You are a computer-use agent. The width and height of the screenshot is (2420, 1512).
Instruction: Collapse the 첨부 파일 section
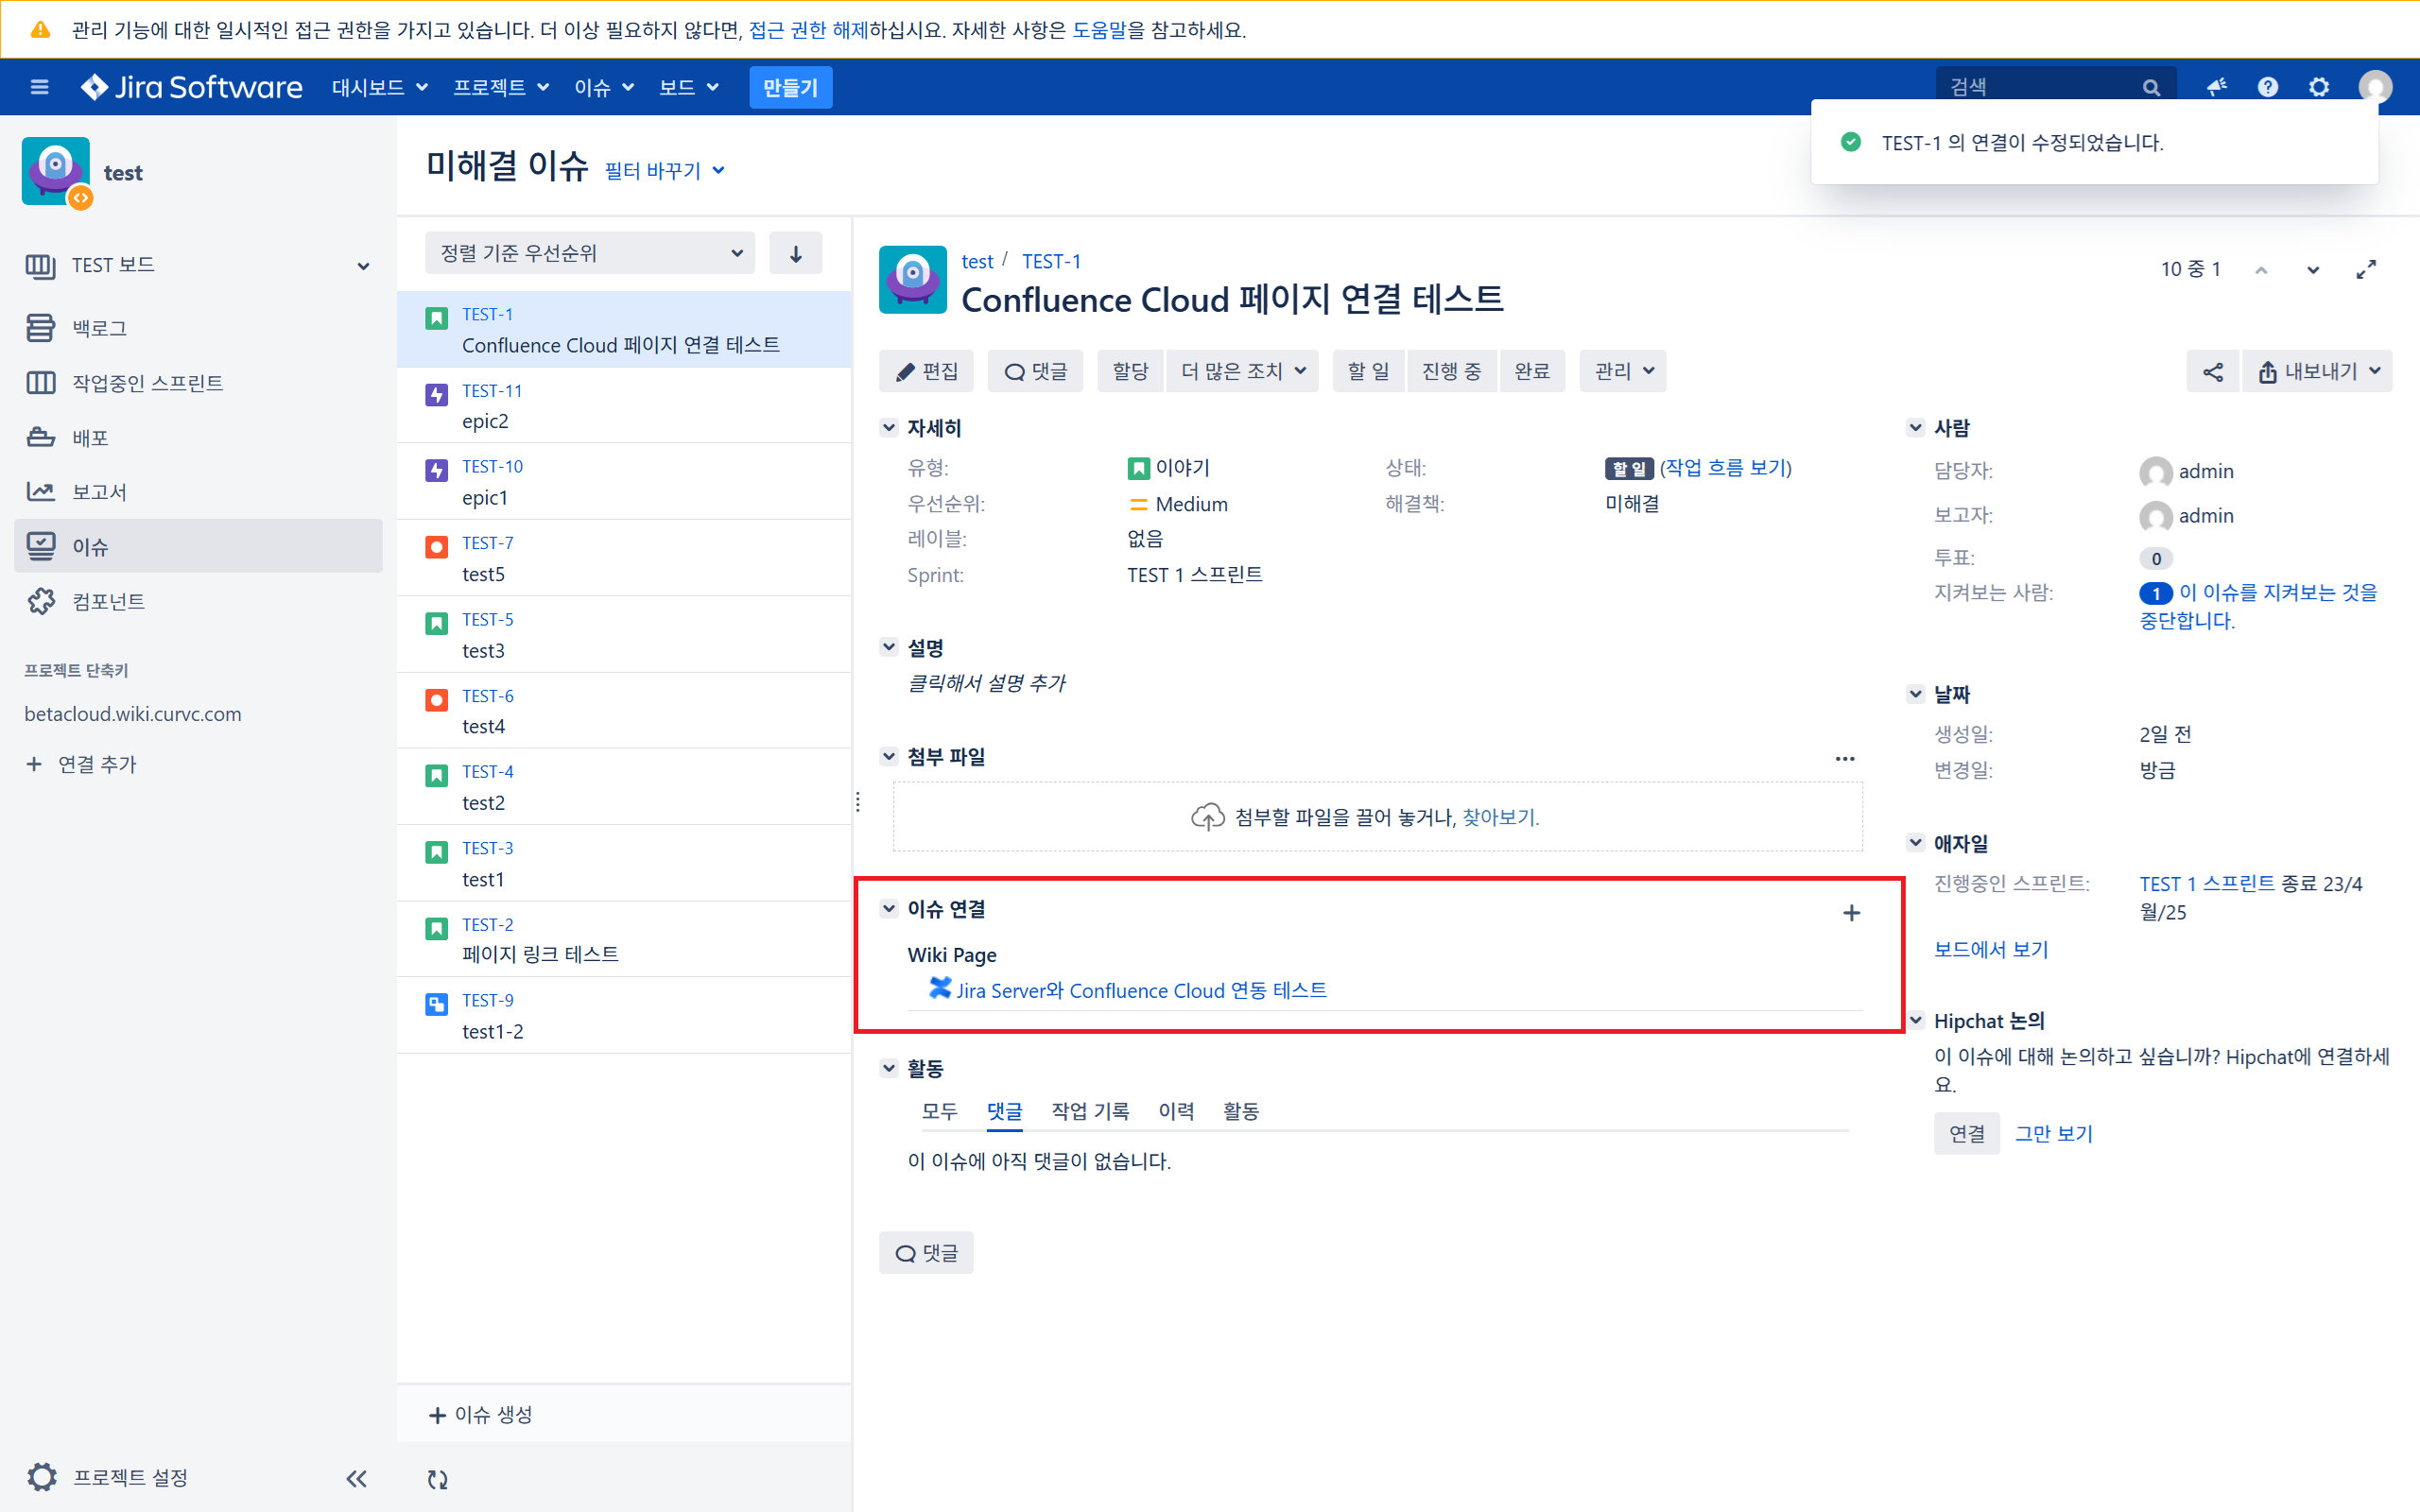[x=889, y=756]
